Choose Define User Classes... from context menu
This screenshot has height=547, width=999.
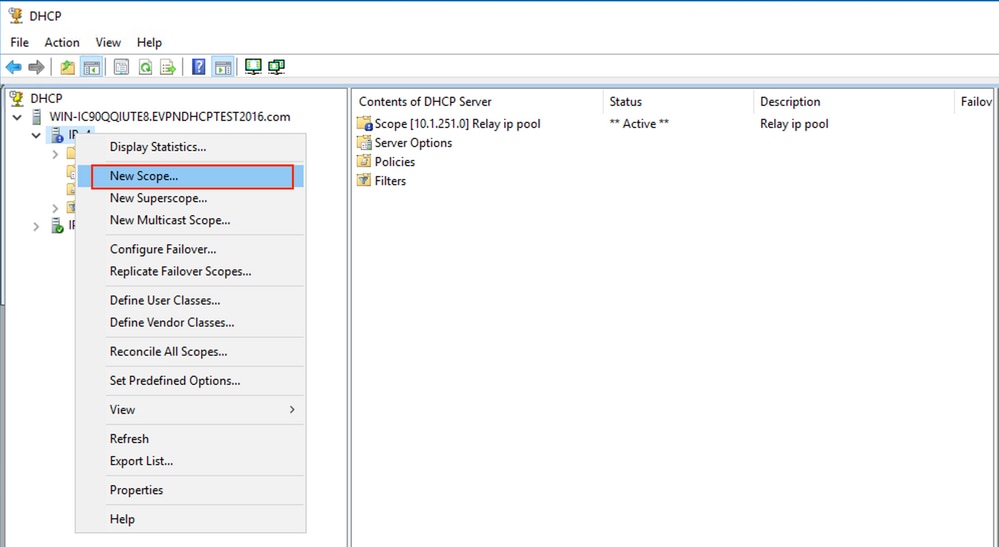190,300
